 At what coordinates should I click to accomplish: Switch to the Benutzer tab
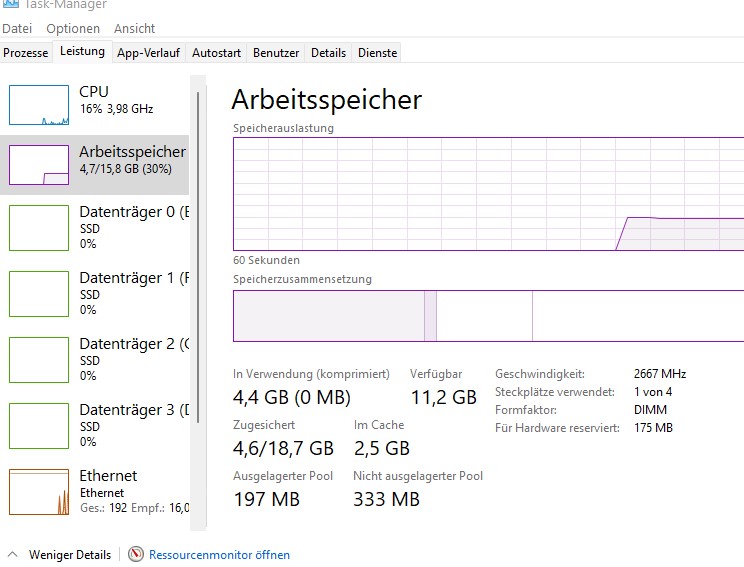(x=275, y=53)
